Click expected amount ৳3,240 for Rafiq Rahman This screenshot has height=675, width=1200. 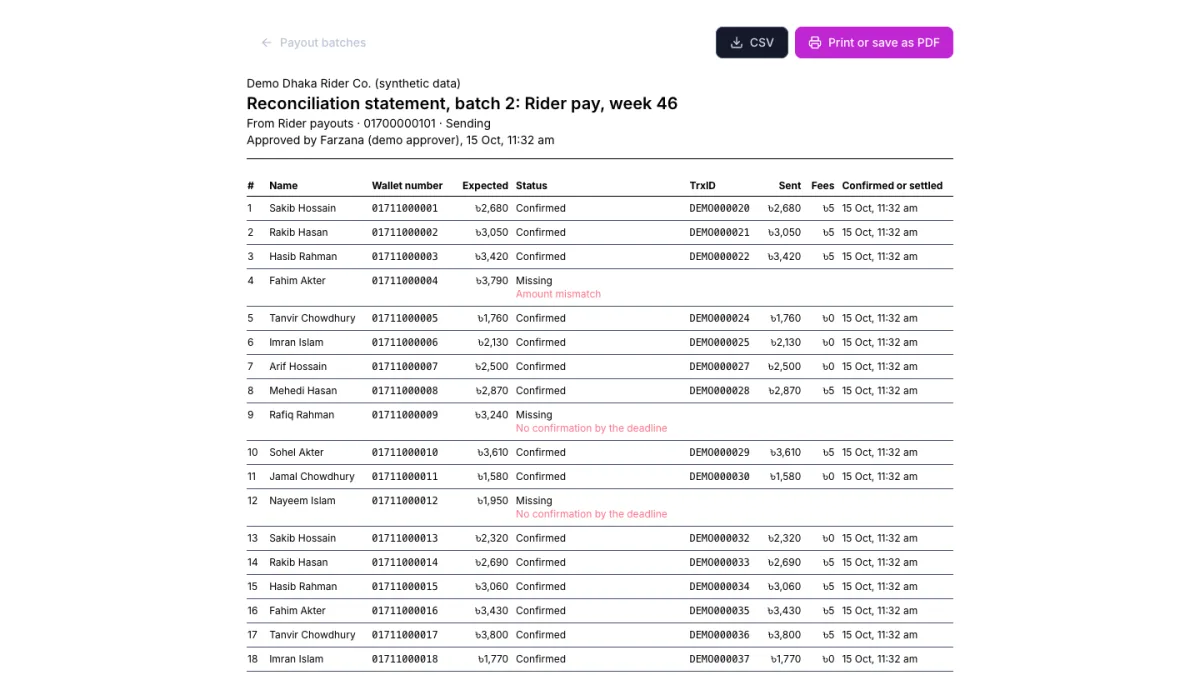tap(492, 415)
